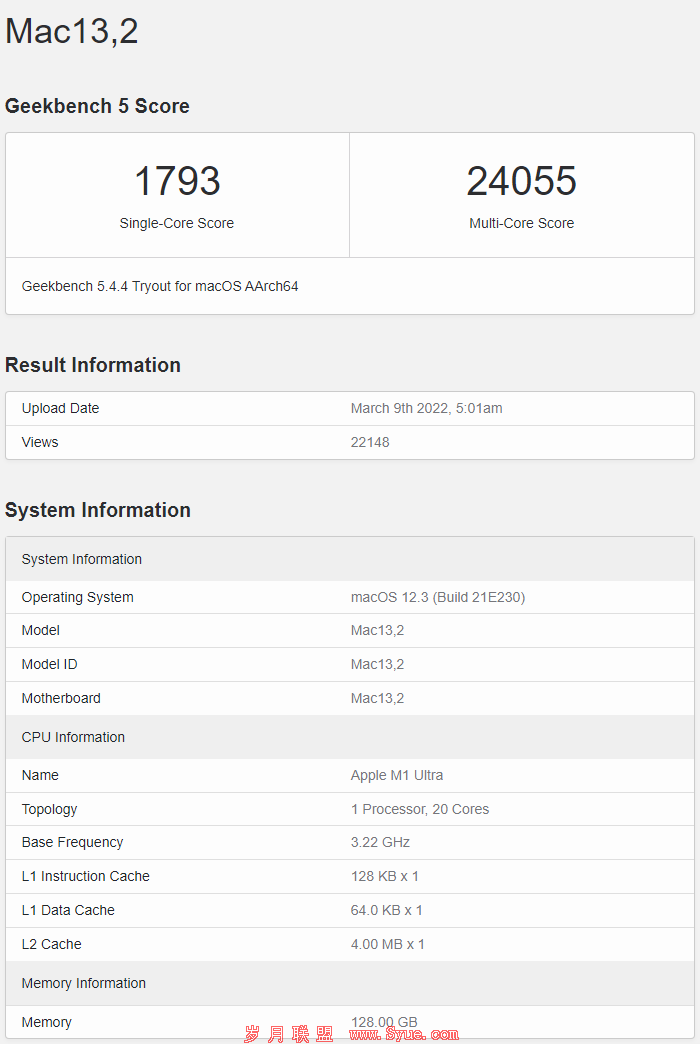Select the Upload Date label
700x1044 pixels.
[x=60, y=408]
